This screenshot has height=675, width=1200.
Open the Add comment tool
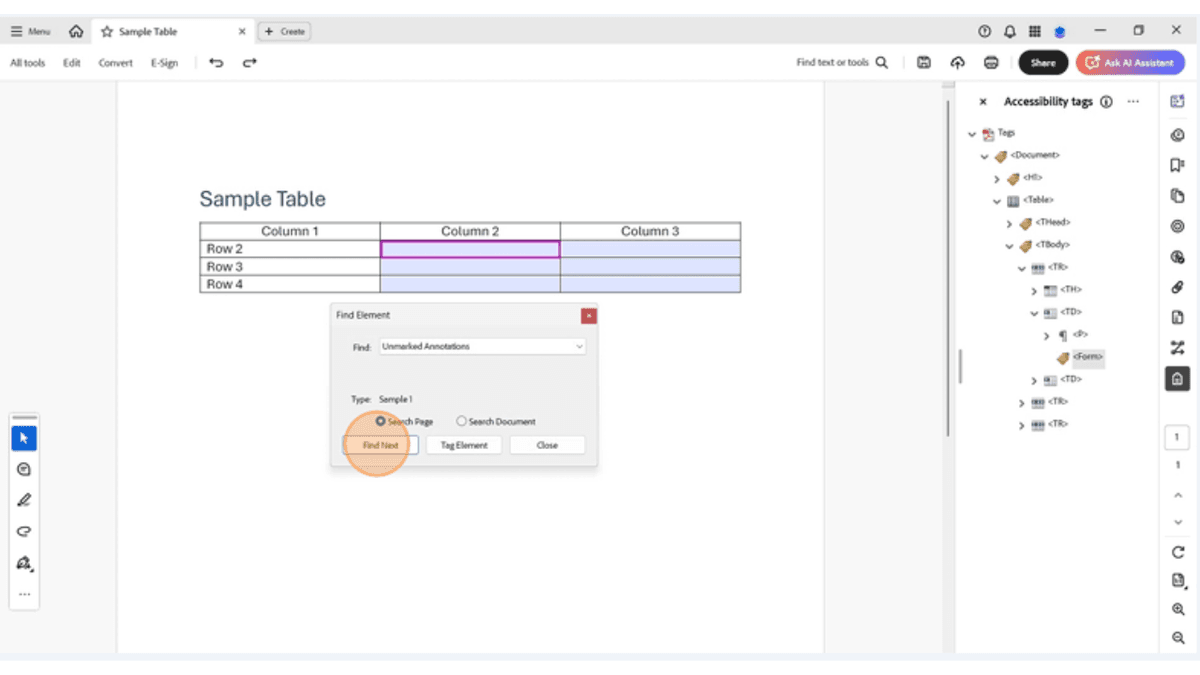point(24,468)
